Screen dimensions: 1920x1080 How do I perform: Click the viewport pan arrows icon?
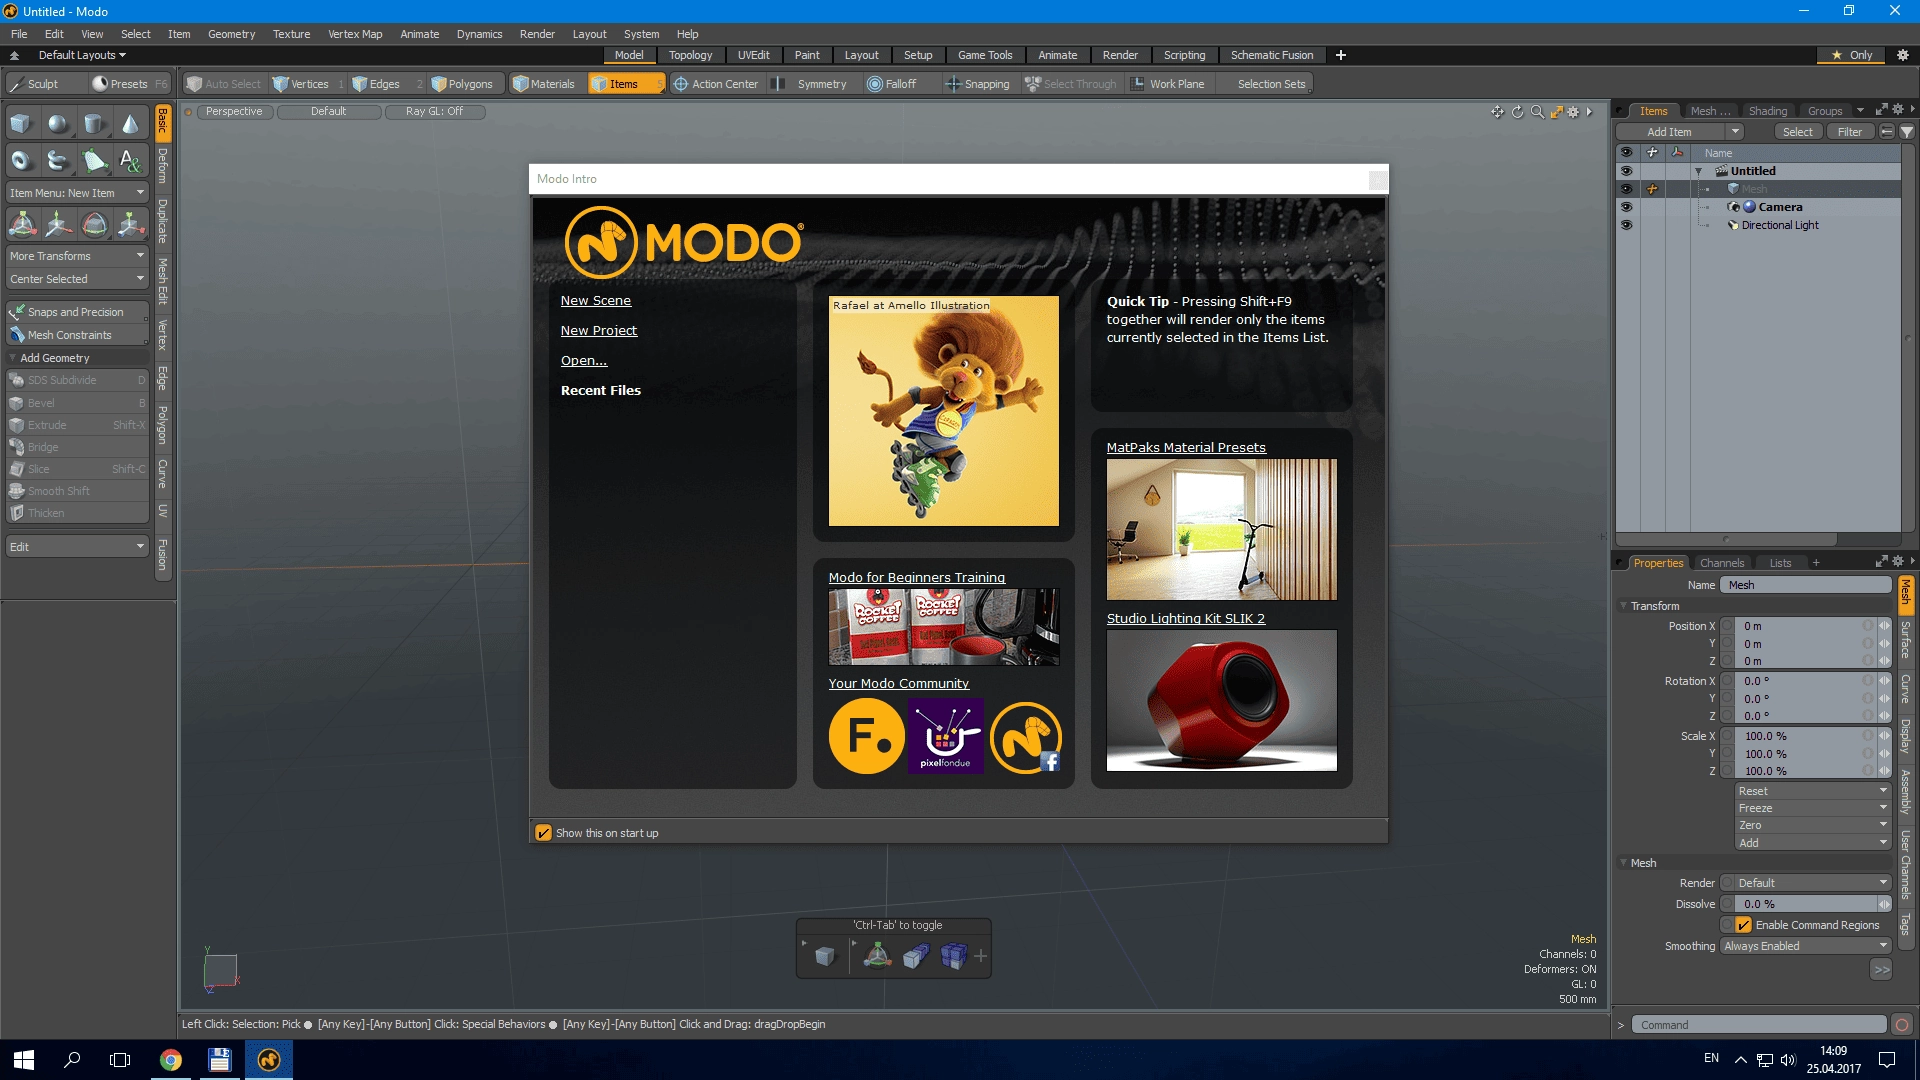(1497, 112)
